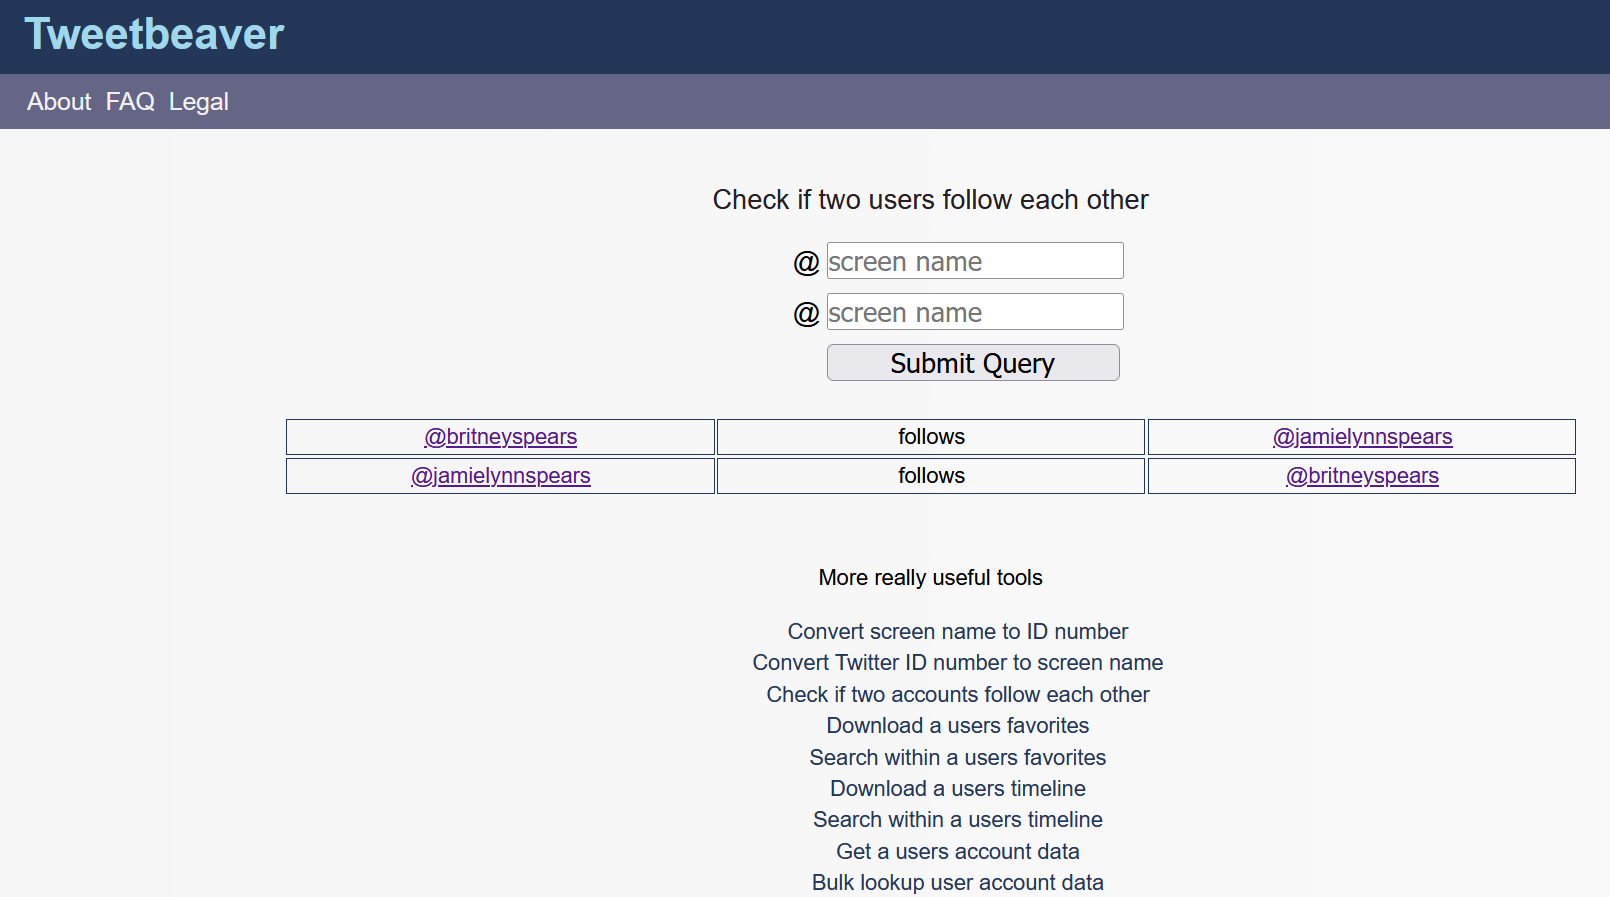1610x897 pixels.
Task: Open Download a users favorites tool
Action: [x=957, y=726]
